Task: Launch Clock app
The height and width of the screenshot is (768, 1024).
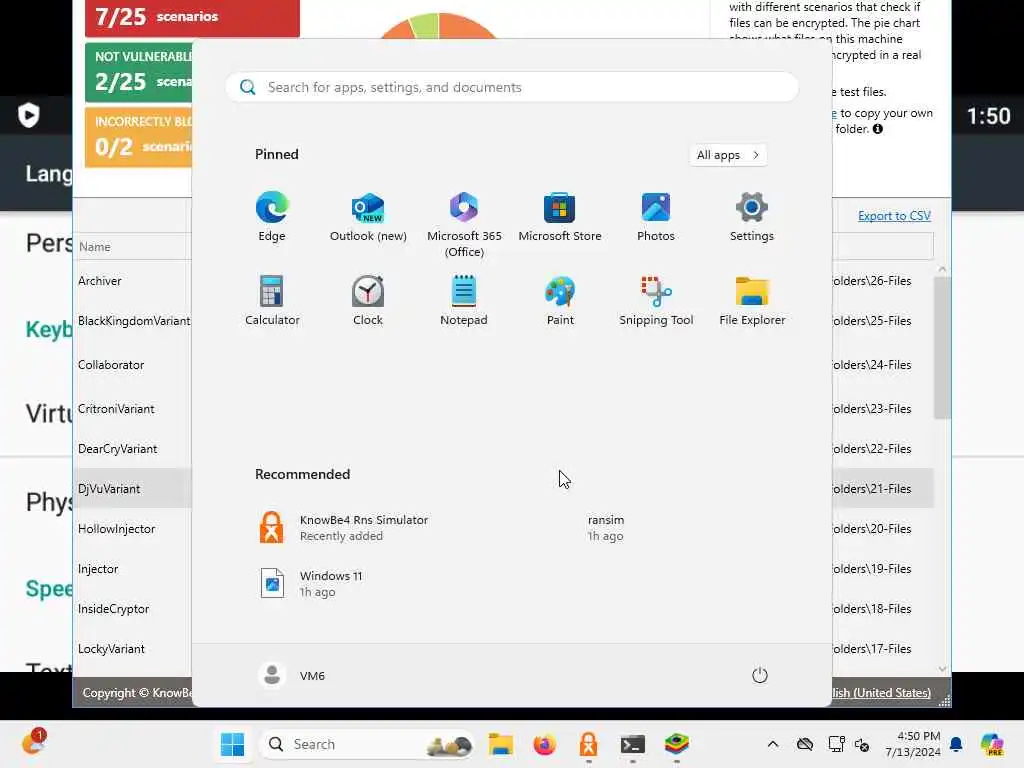Action: [x=368, y=300]
